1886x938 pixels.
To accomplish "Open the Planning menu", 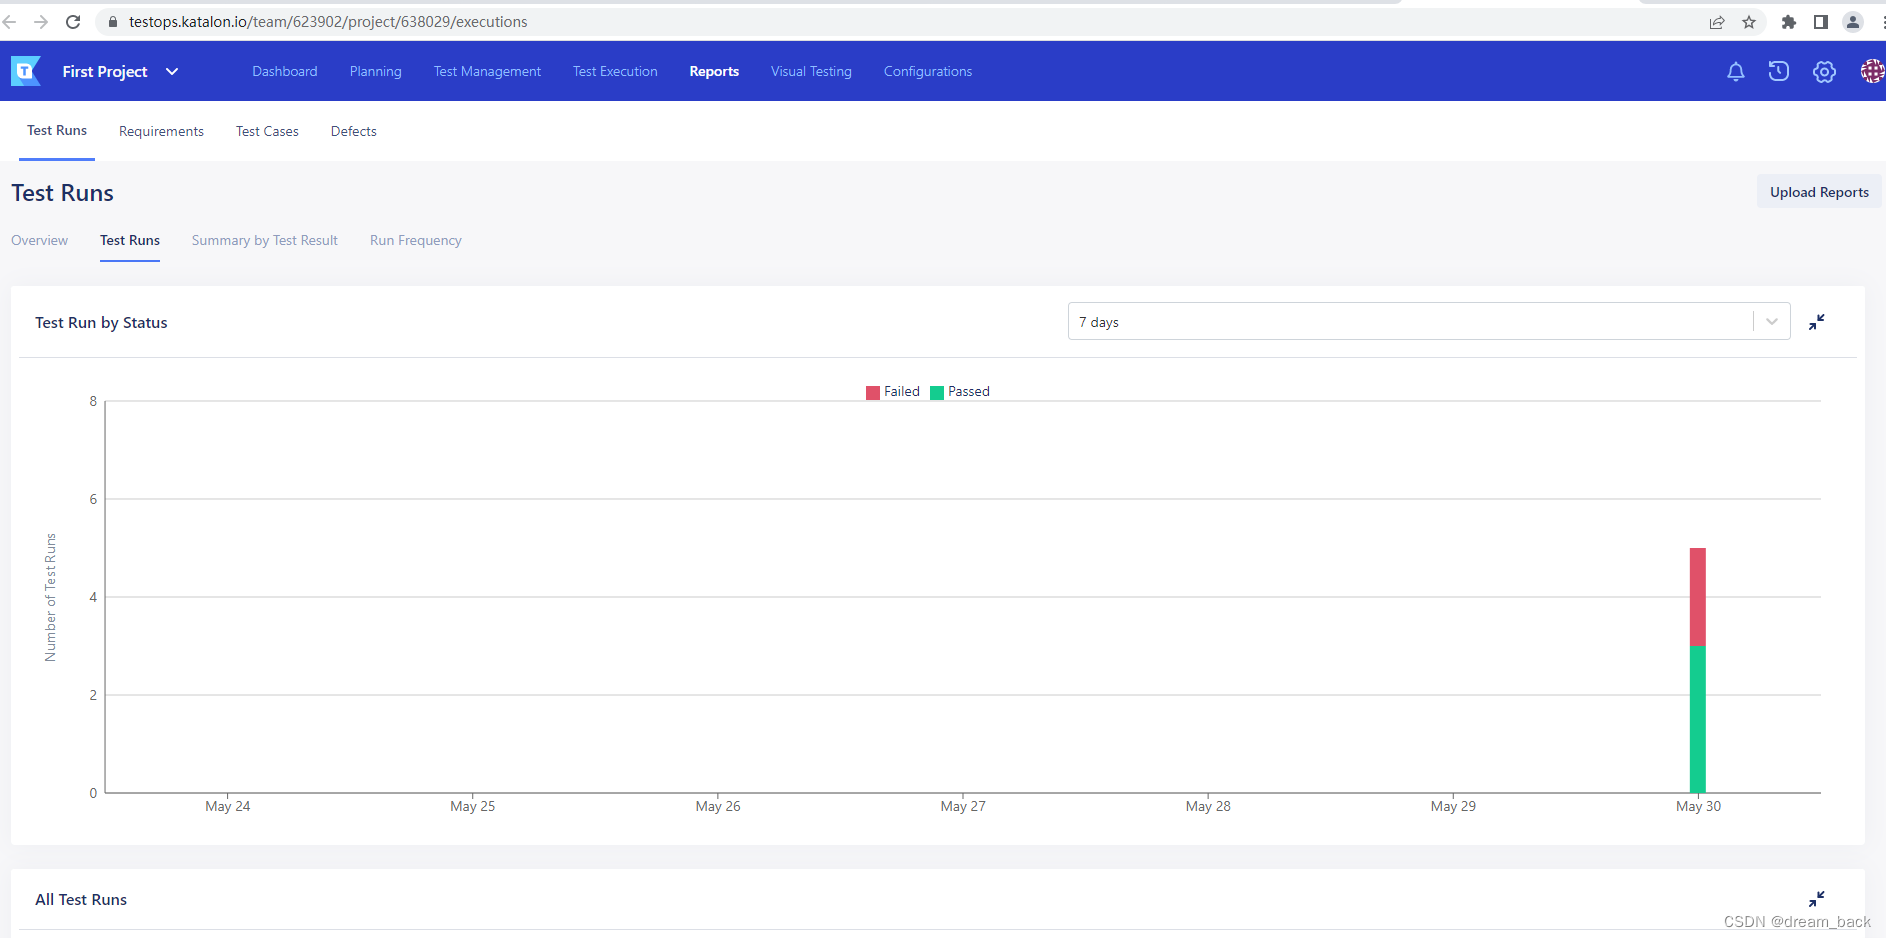I will point(376,71).
